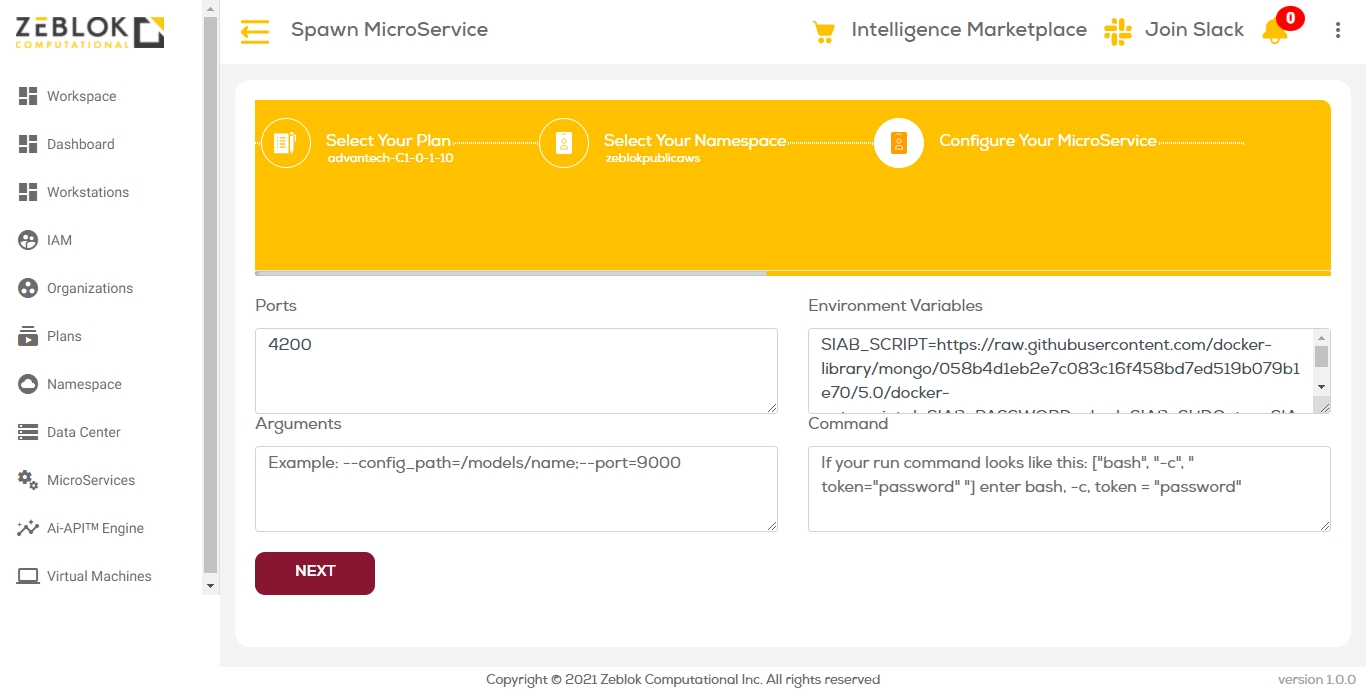Focus the Arguments text area
Image resolution: width=1366 pixels, height=697 pixels.
515,488
